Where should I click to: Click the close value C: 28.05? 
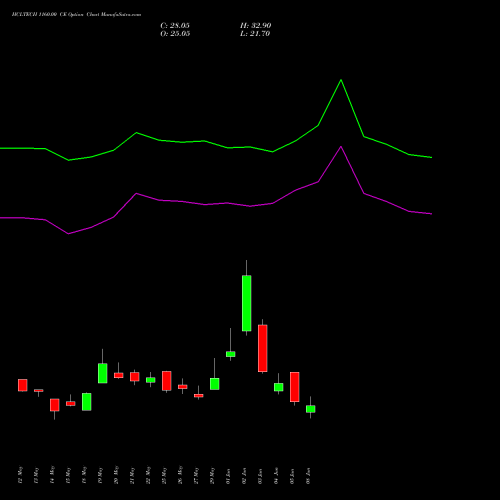175,26
